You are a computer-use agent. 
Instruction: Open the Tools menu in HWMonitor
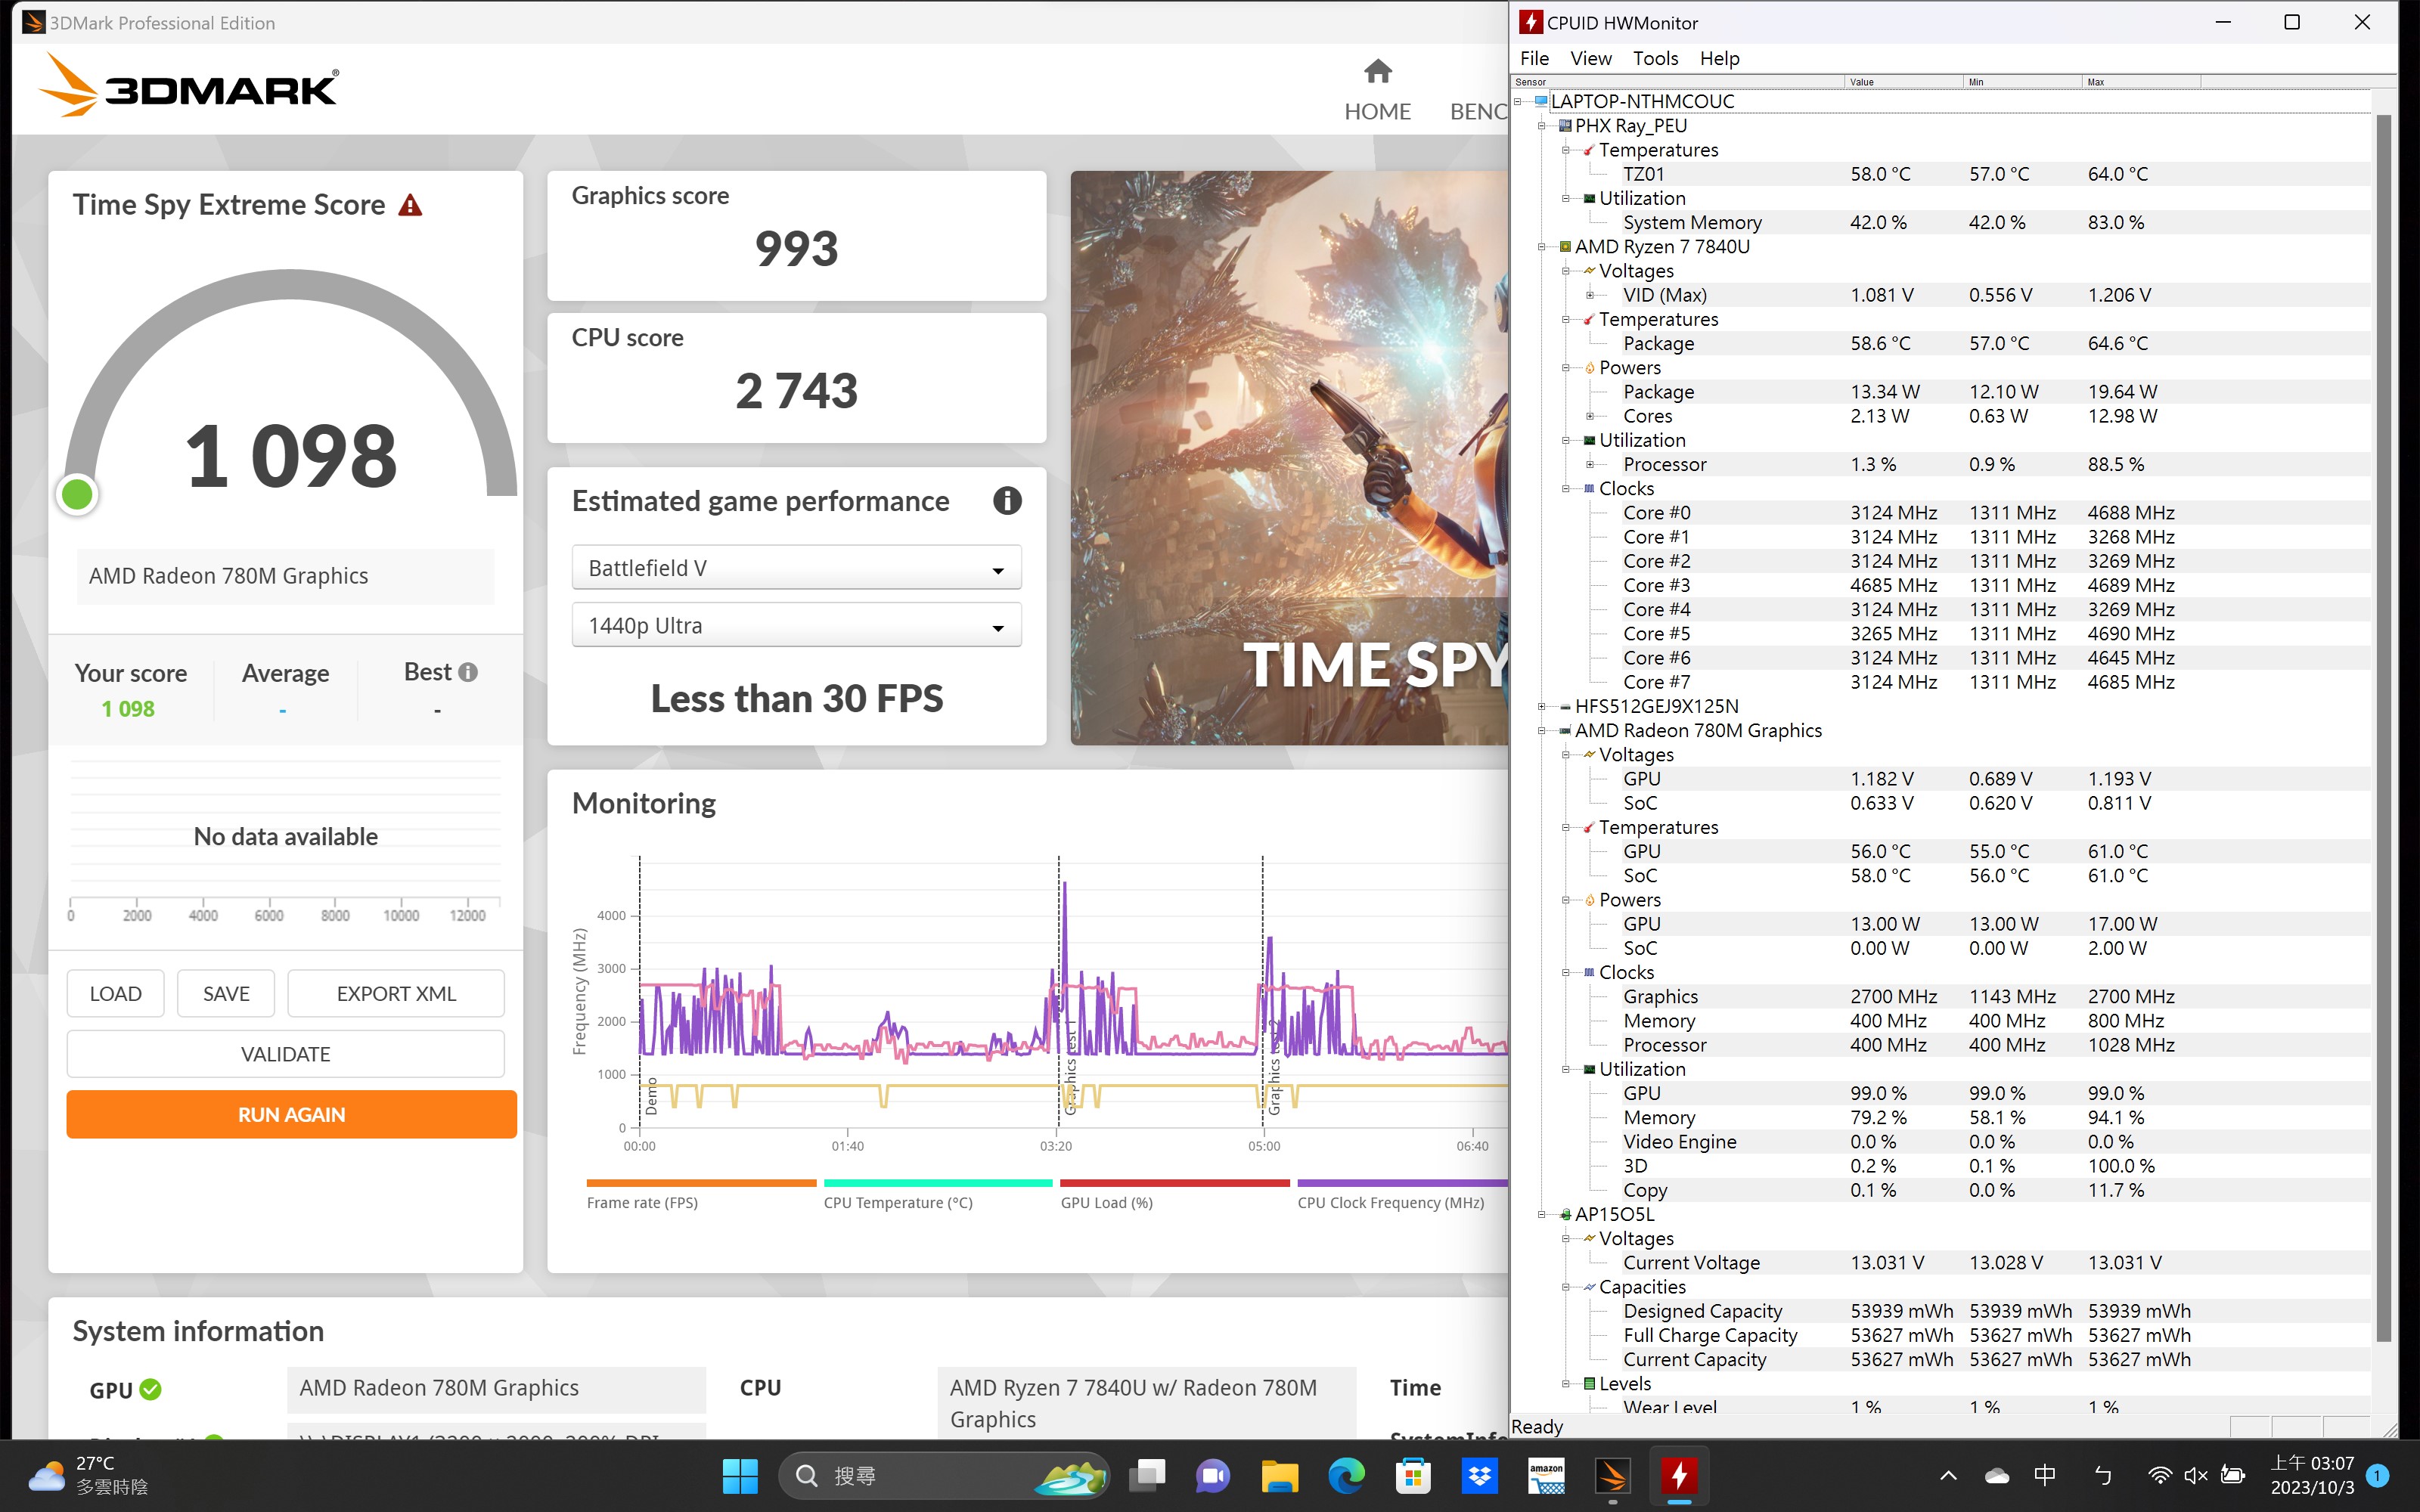pyautogui.click(x=1656, y=58)
